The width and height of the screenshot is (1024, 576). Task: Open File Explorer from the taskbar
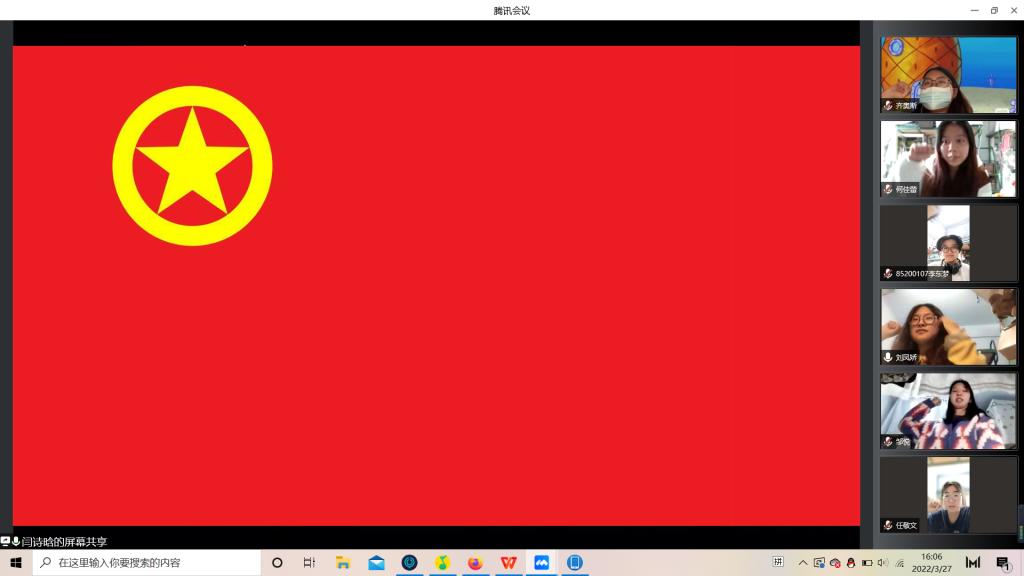point(343,563)
